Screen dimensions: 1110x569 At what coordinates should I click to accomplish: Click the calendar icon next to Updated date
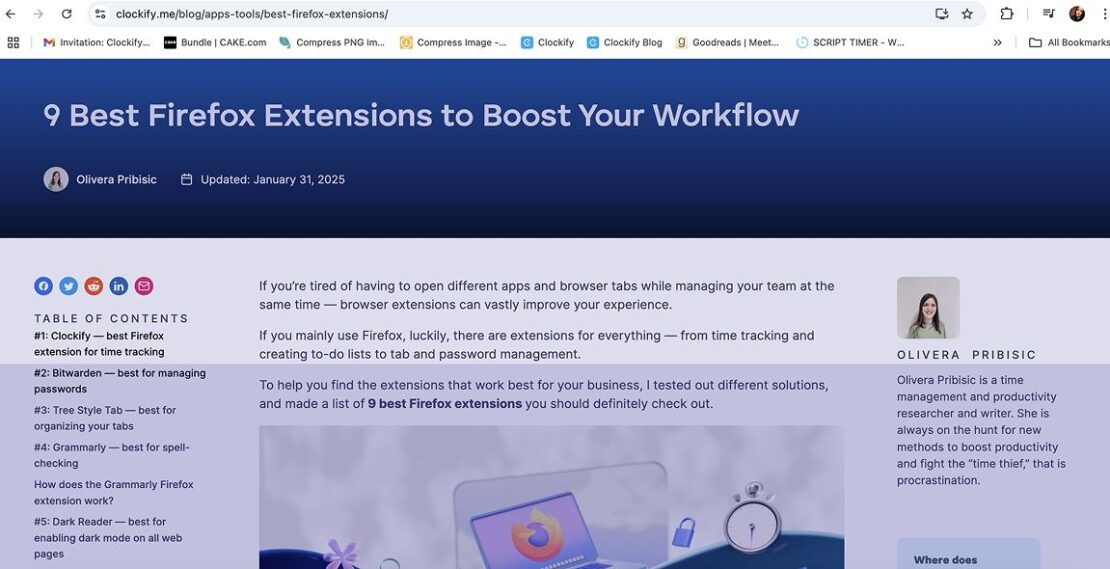click(186, 180)
